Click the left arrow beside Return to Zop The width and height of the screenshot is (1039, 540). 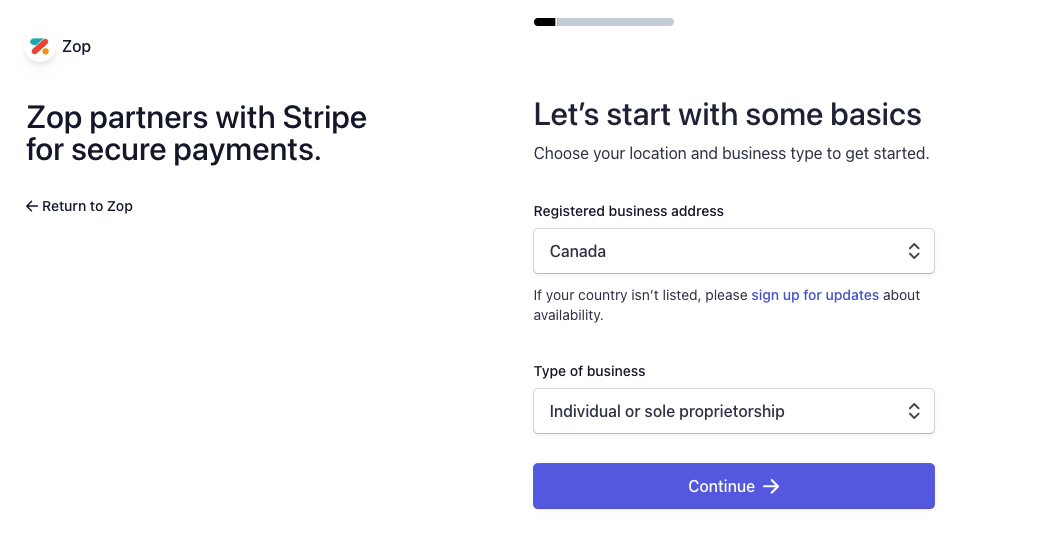click(31, 206)
